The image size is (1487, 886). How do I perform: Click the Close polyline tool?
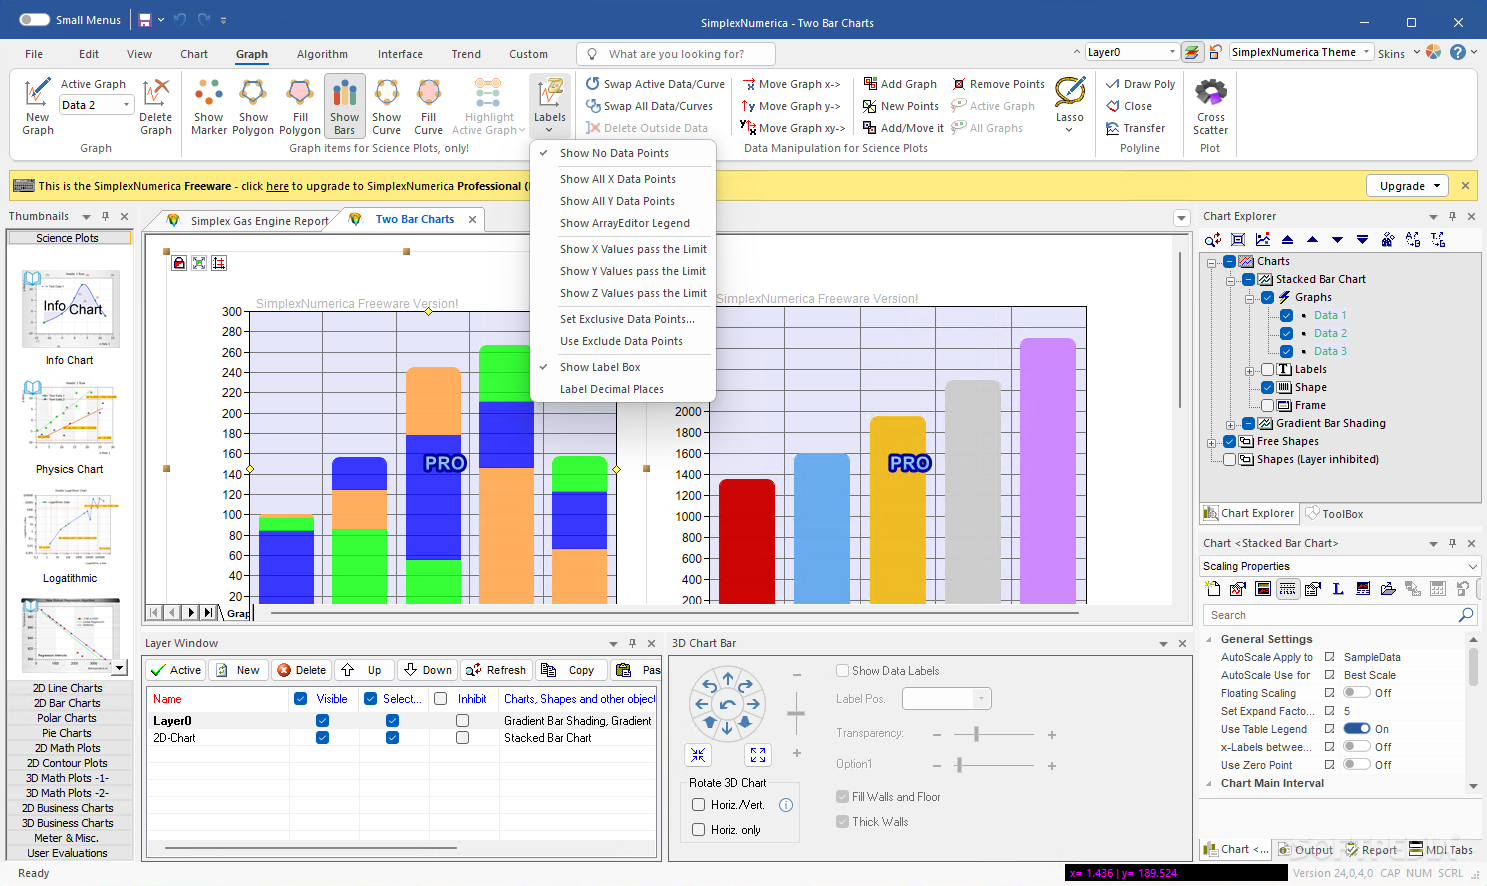1129,106
